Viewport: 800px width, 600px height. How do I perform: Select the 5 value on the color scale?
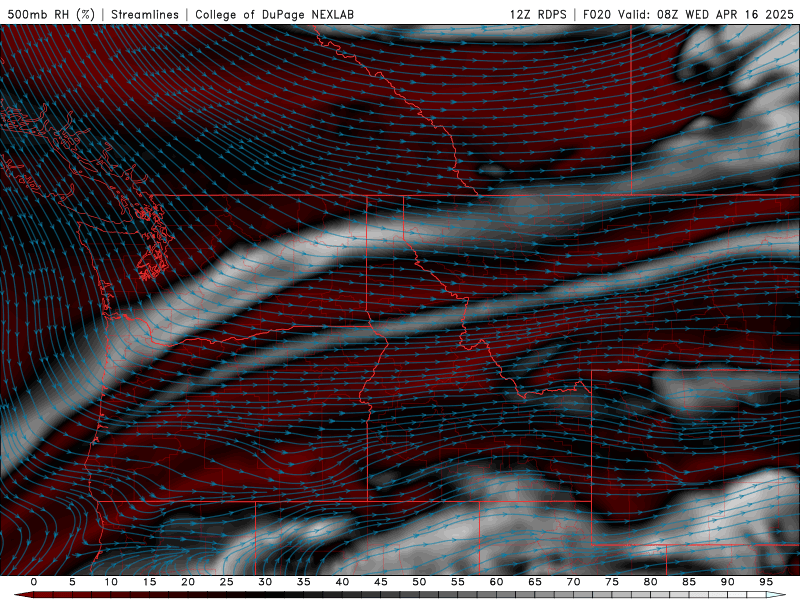pyautogui.click(x=72, y=582)
